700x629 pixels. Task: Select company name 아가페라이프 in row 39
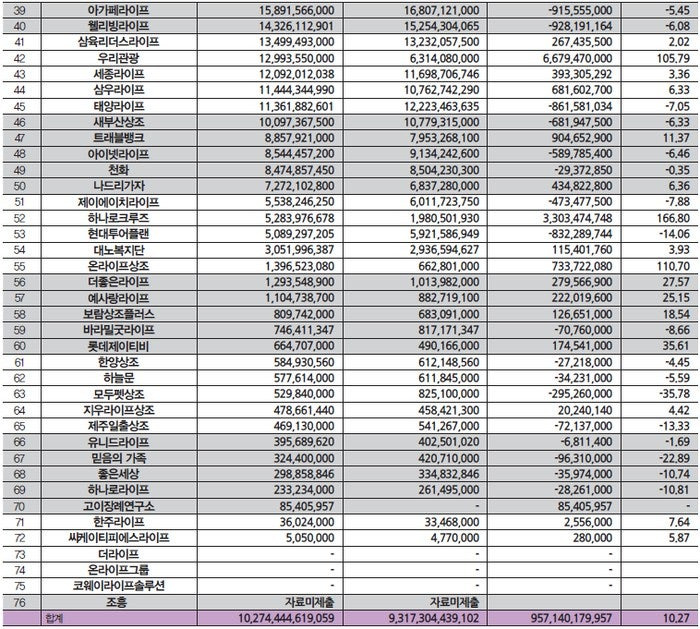point(118,10)
